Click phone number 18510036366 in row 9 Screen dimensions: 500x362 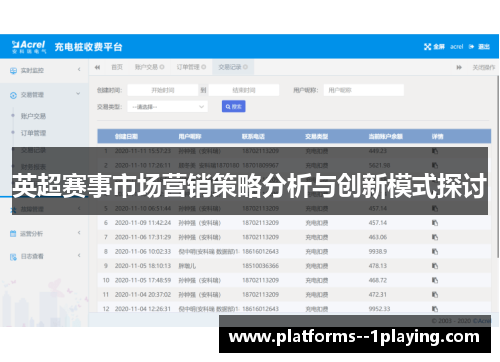coord(260,266)
